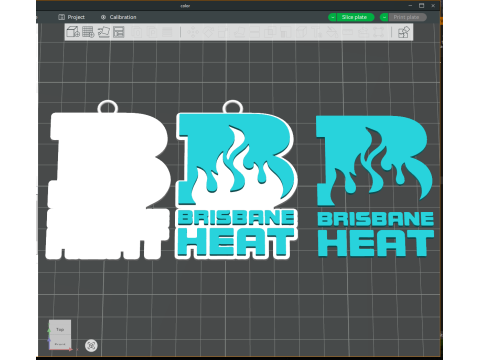The width and height of the screenshot is (480, 360).
Task: Click the Add model cube icon
Action: click(73, 32)
